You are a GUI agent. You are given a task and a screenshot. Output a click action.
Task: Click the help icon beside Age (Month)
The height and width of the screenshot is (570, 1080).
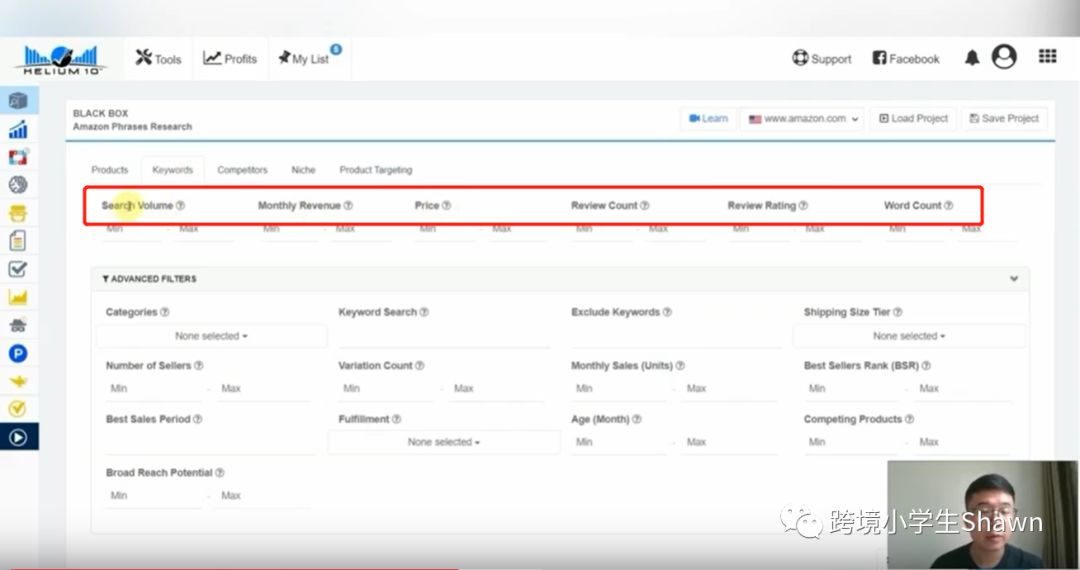tap(636, 419)
